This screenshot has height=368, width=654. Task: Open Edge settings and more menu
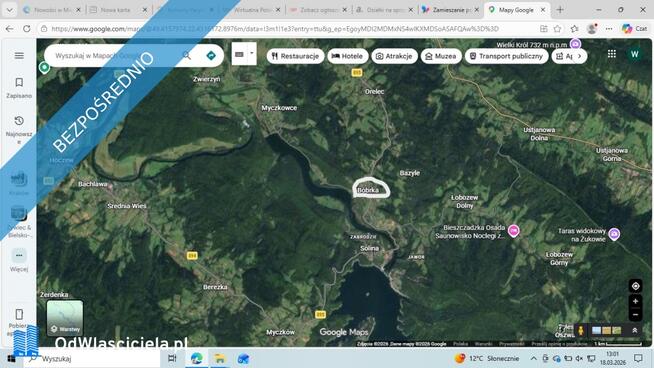pos(609,29)
